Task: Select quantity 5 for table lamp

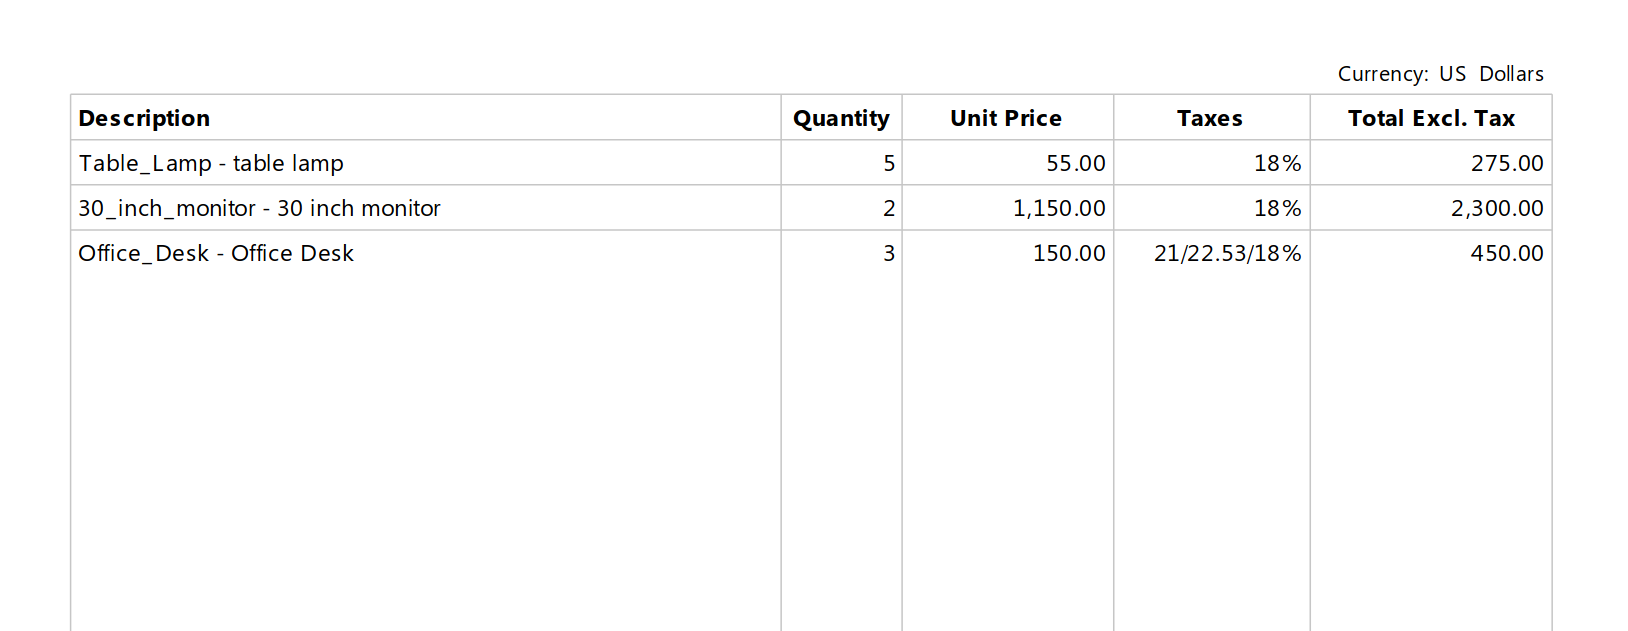Action: coord(889,163)
